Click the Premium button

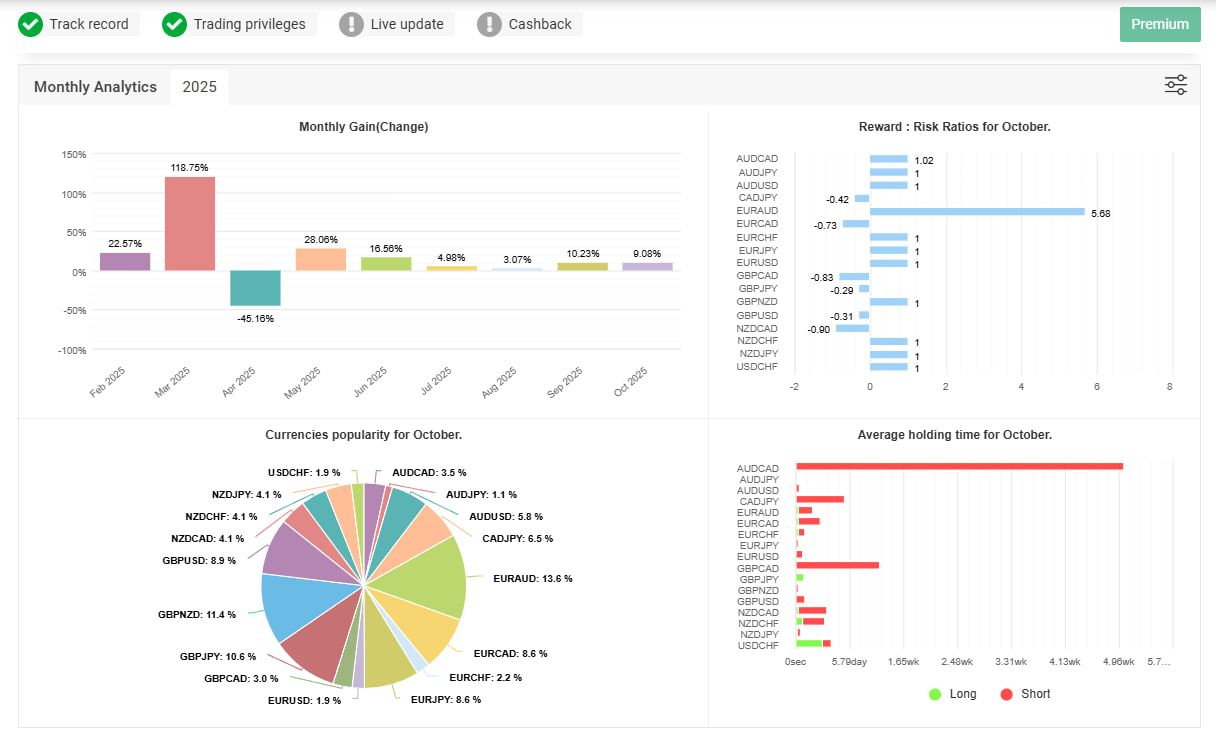(1160, 25)
